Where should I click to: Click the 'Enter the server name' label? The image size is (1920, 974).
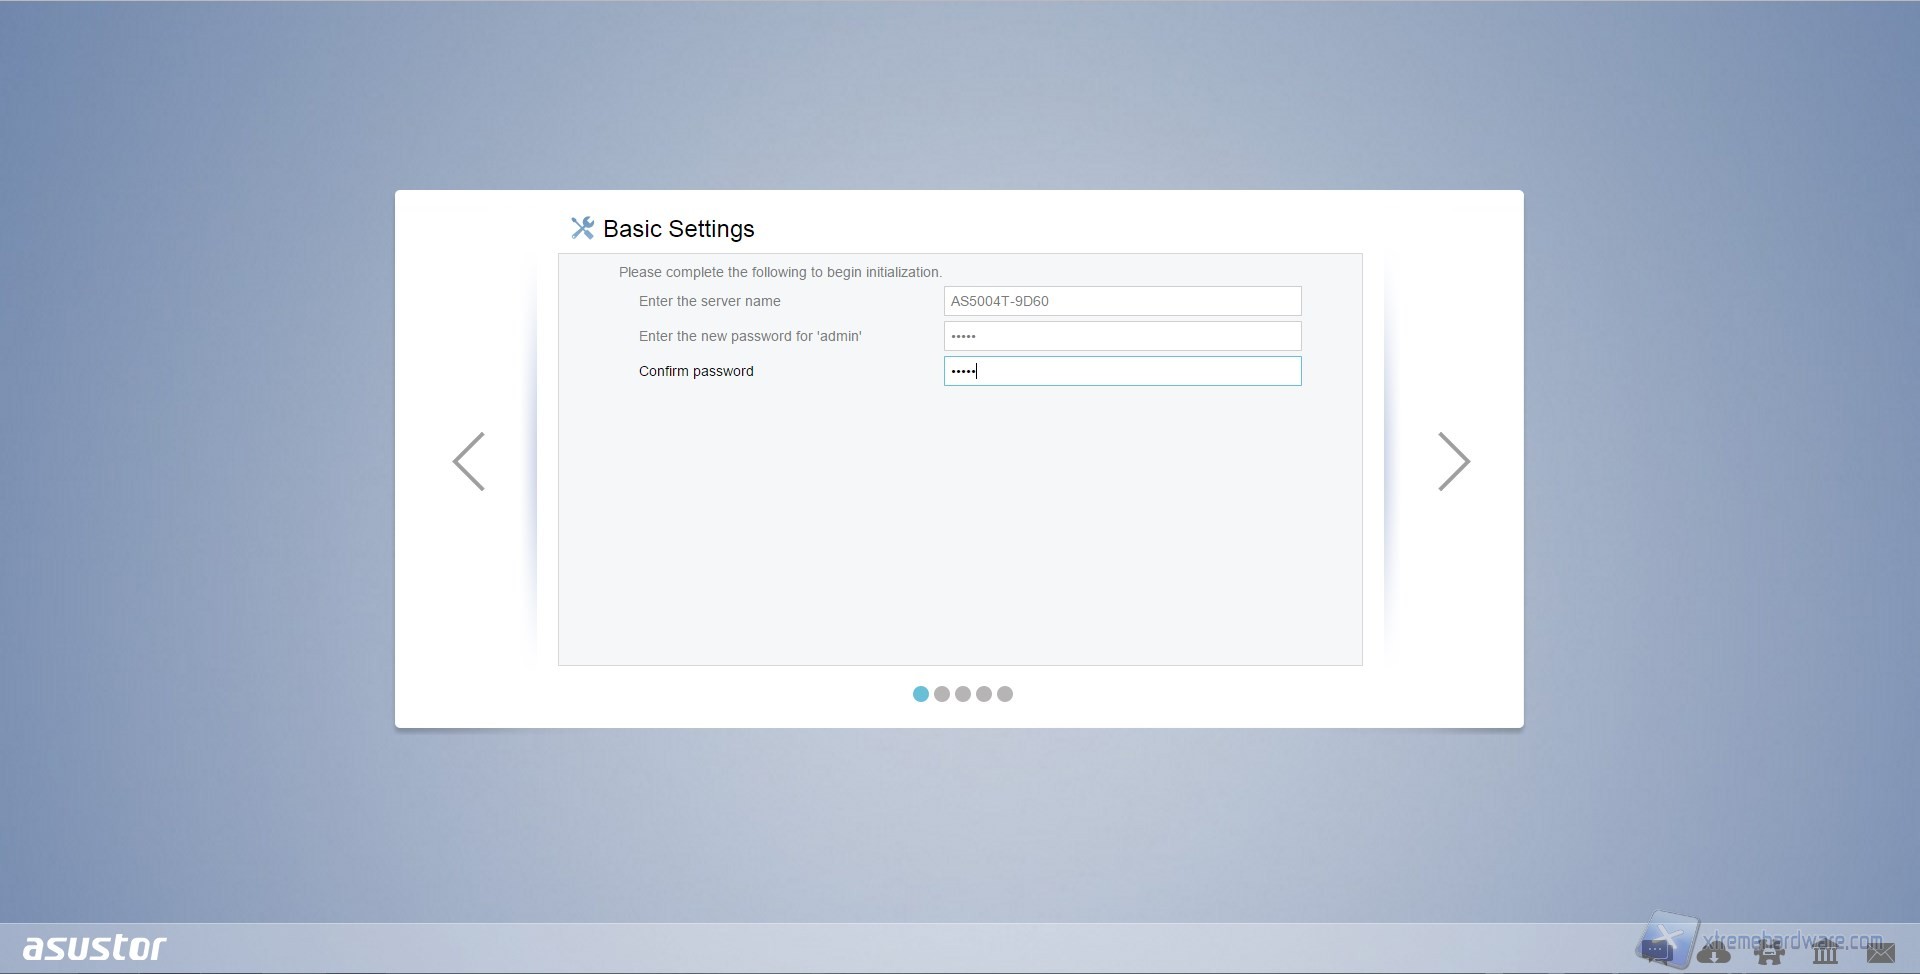click(x=709, y=301)
